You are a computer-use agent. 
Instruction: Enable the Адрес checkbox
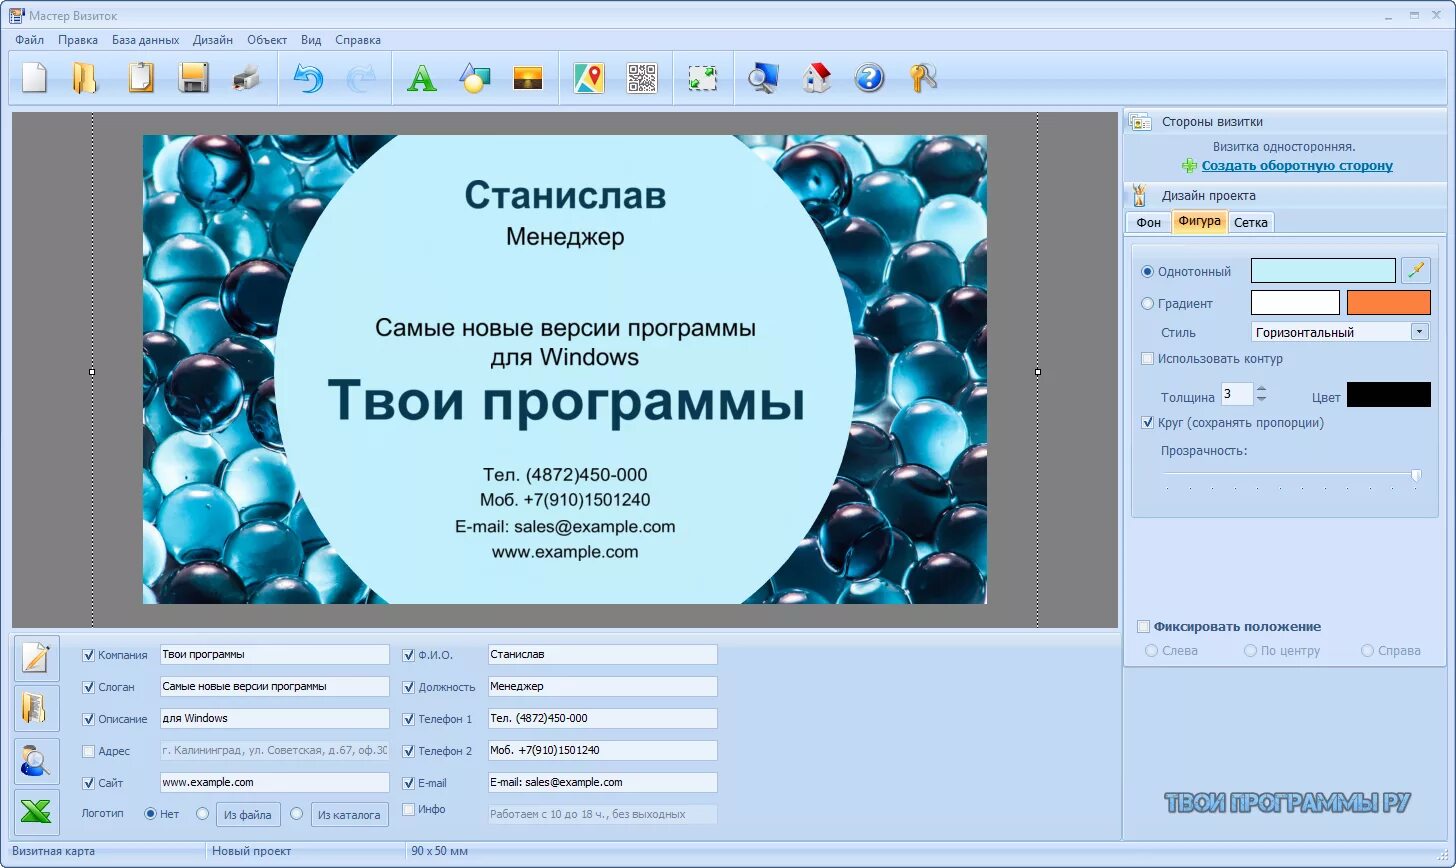coord(89,751)
